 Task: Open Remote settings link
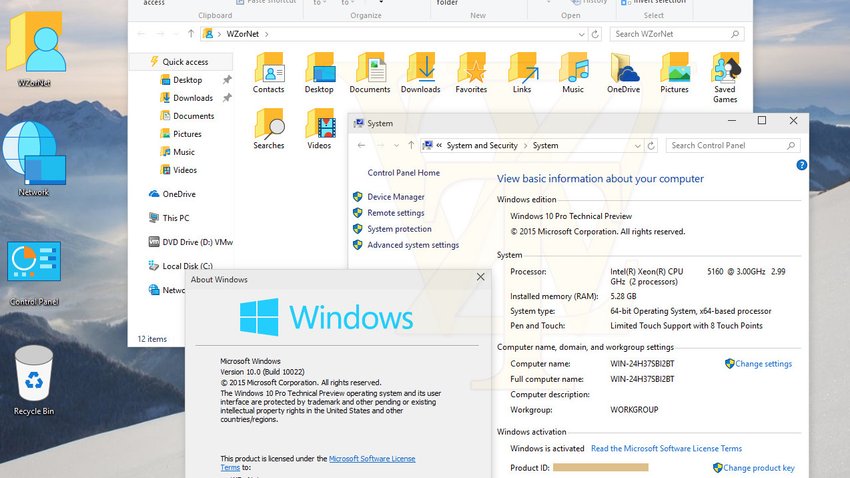[396, 213]
